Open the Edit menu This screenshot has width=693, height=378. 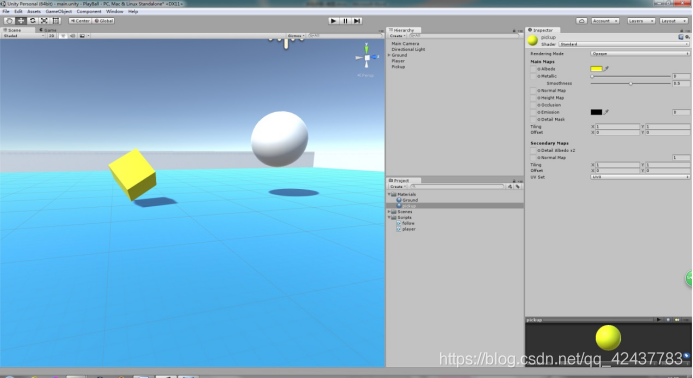18,11
